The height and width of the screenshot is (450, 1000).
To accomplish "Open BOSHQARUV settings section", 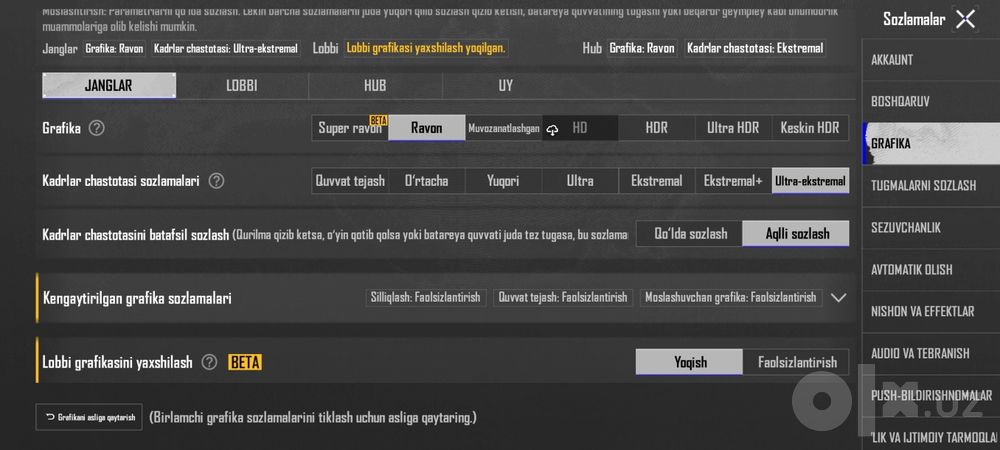I will point(931,101).
